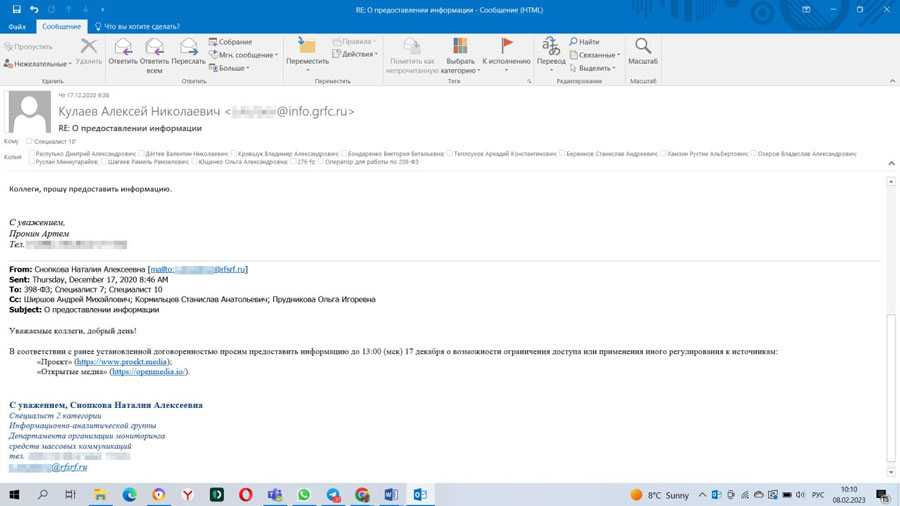Toggle presence box next to Шагиев Рамиль Рамилович
The height and width of the screenshot is (506, 900).
point(104,162)
